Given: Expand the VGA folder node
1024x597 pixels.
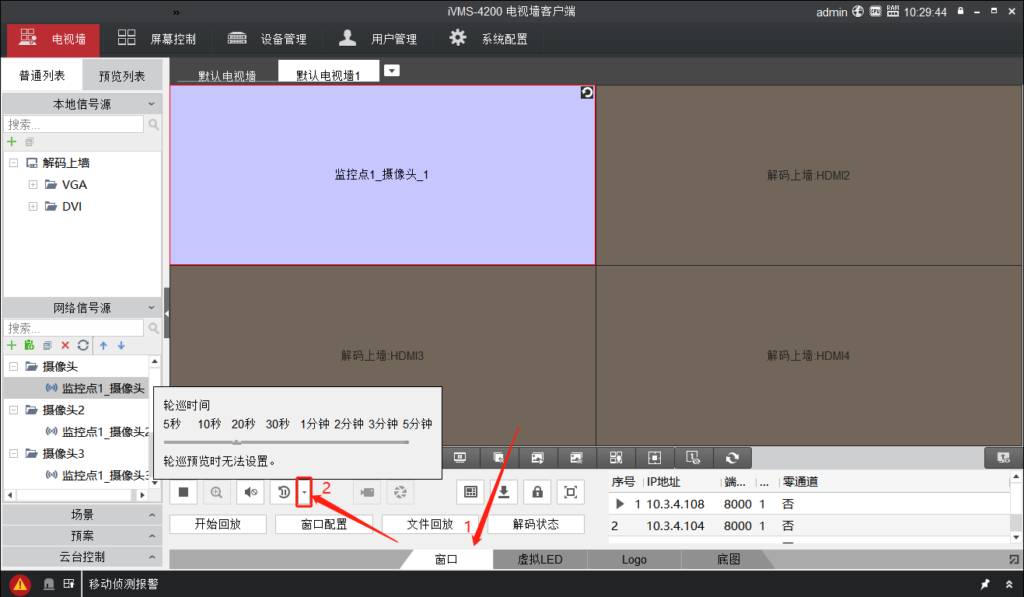Looking at the screenshot, I should tap(33, 185).
